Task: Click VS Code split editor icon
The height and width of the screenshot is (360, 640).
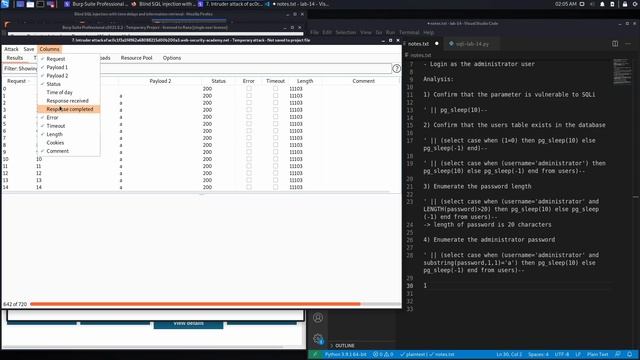Action: point(615,43)
